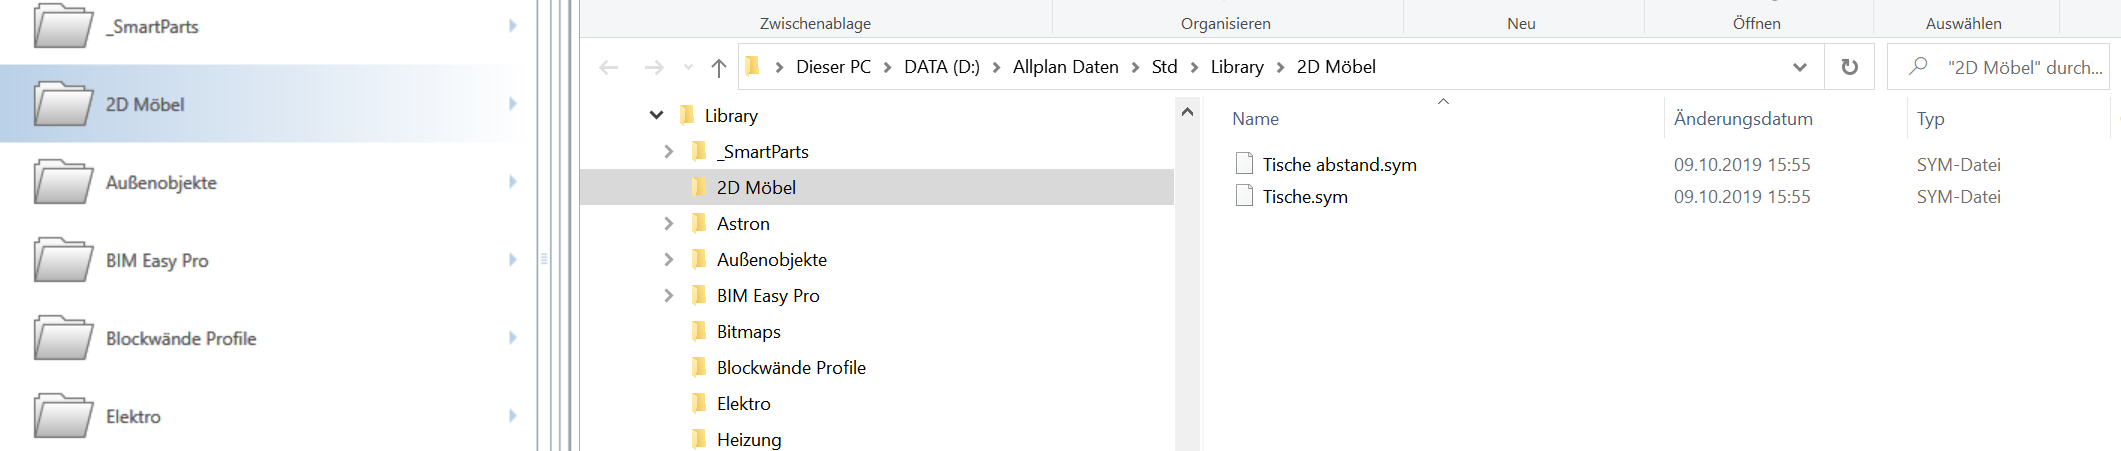The image size is (2121, 451).
Task: Refresh the 2D Möbel folder view
Action: pyautogui.click(x=1850, y=67)
